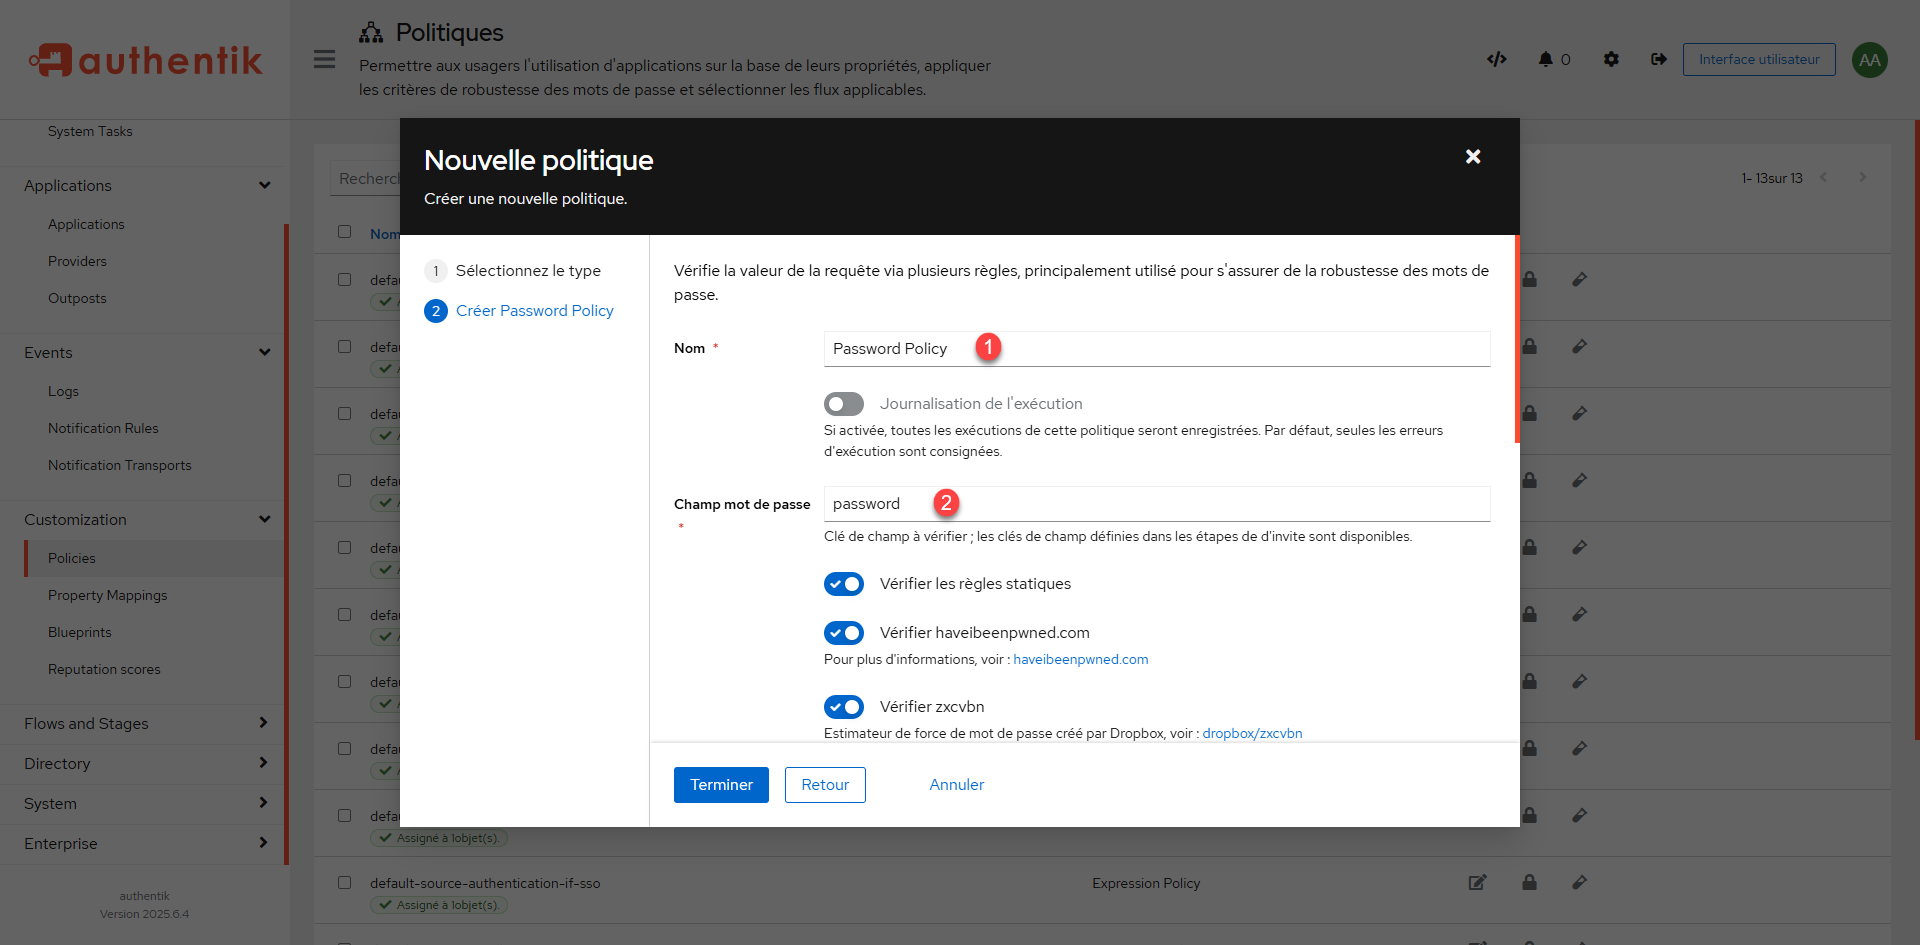Enable Journalisation de l'exécution toggle
This screenshot has width=1920, height=945.
(x=844, y=404)
